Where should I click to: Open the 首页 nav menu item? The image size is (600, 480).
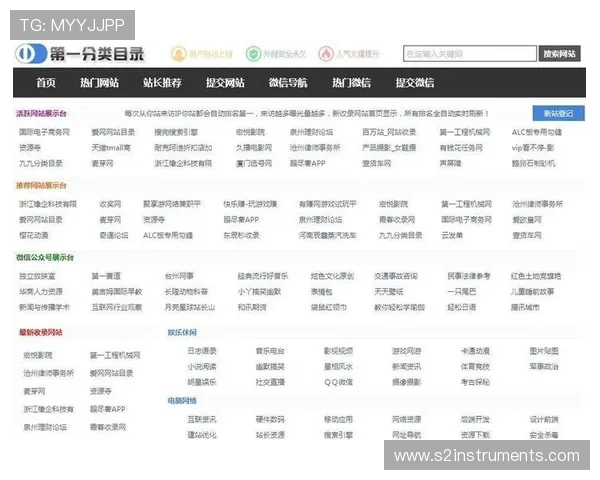click(46, 83)
